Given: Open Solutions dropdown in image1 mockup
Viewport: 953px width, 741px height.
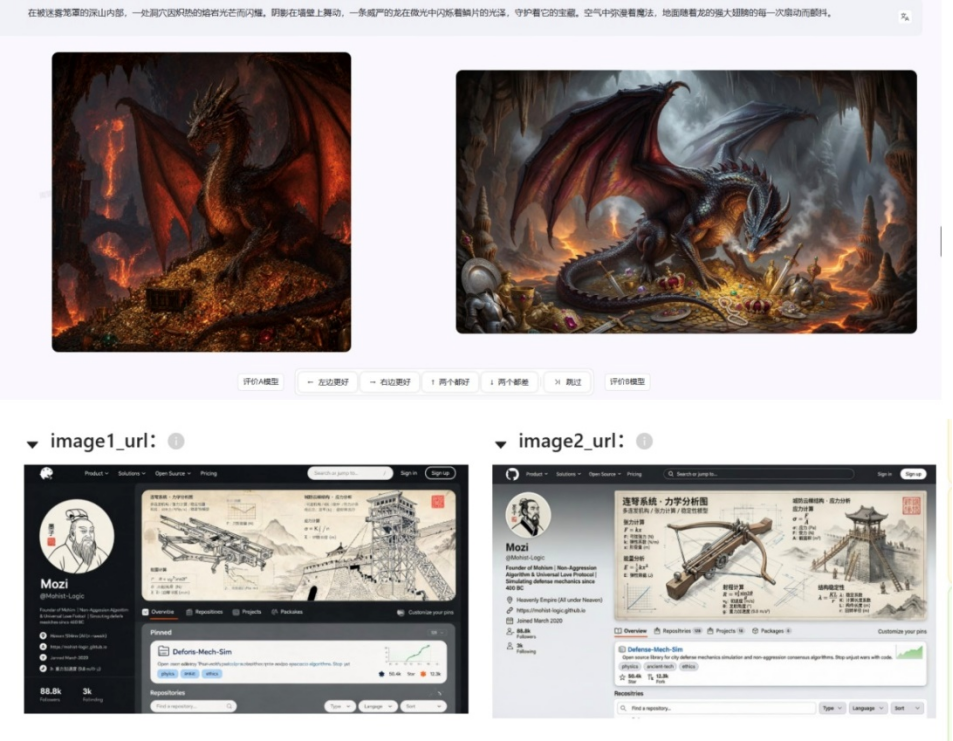Looking at the screenshot, I should pos(131,474).
